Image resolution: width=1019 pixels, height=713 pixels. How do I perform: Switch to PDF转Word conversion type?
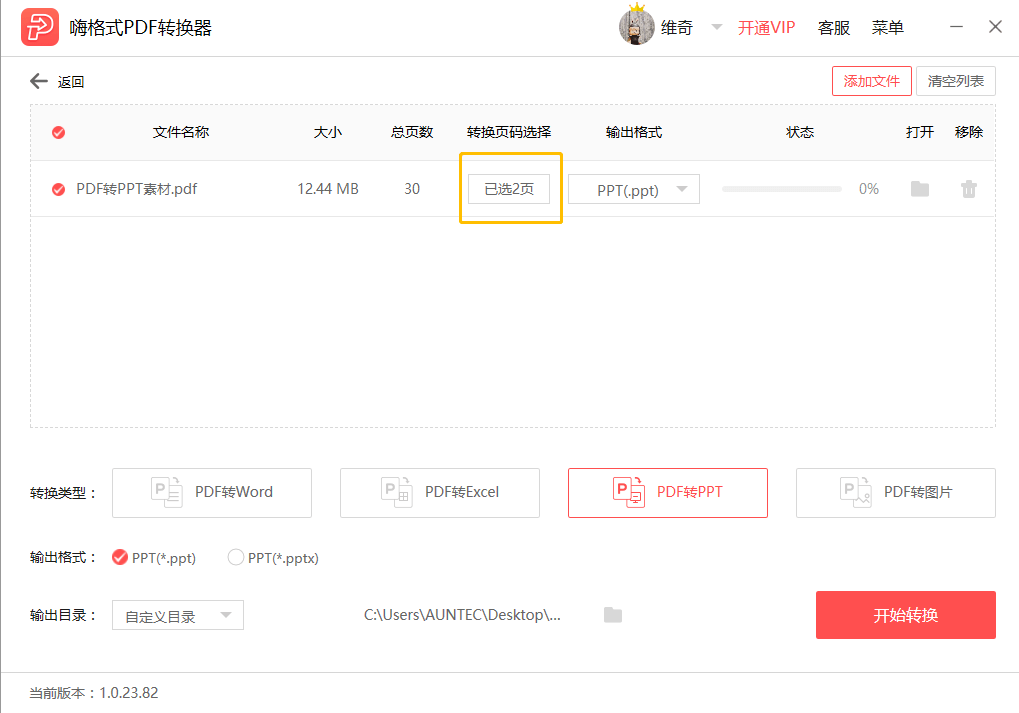click(212, 493)
